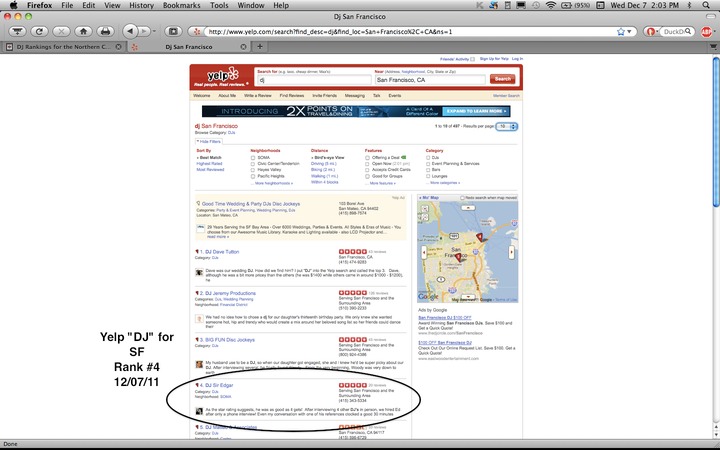The height and width of the screenshot is (450, 720).
Task: Sort results by Highest Rated
Action: tap(209, 163)
